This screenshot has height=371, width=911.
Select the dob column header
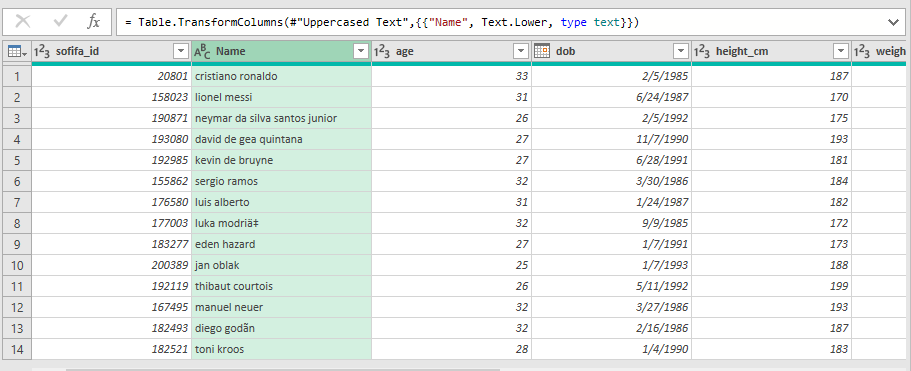point(611,52)
